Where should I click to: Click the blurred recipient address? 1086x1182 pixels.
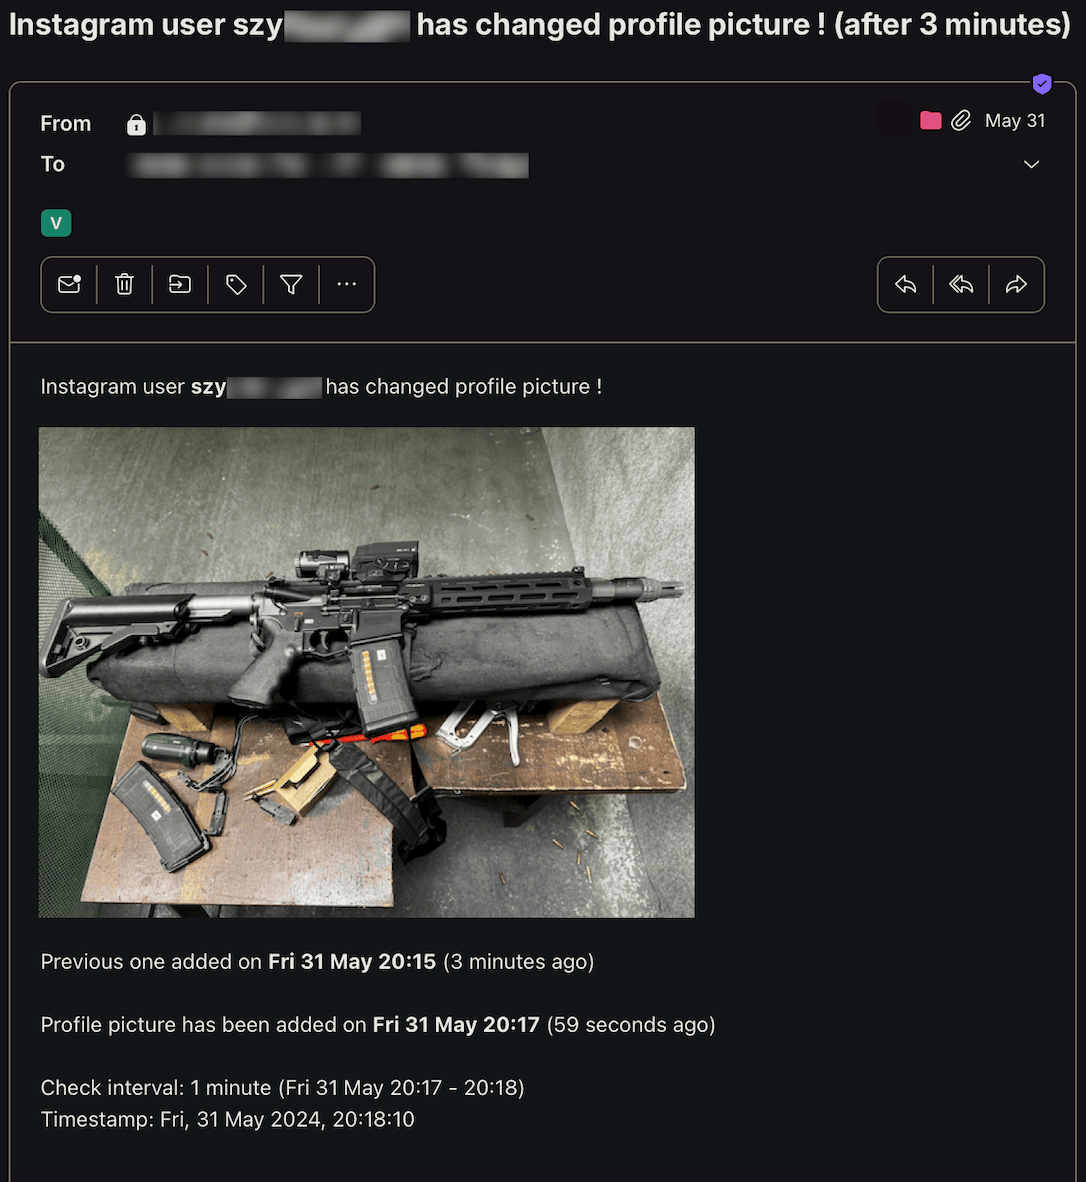[x=328, y=165]
